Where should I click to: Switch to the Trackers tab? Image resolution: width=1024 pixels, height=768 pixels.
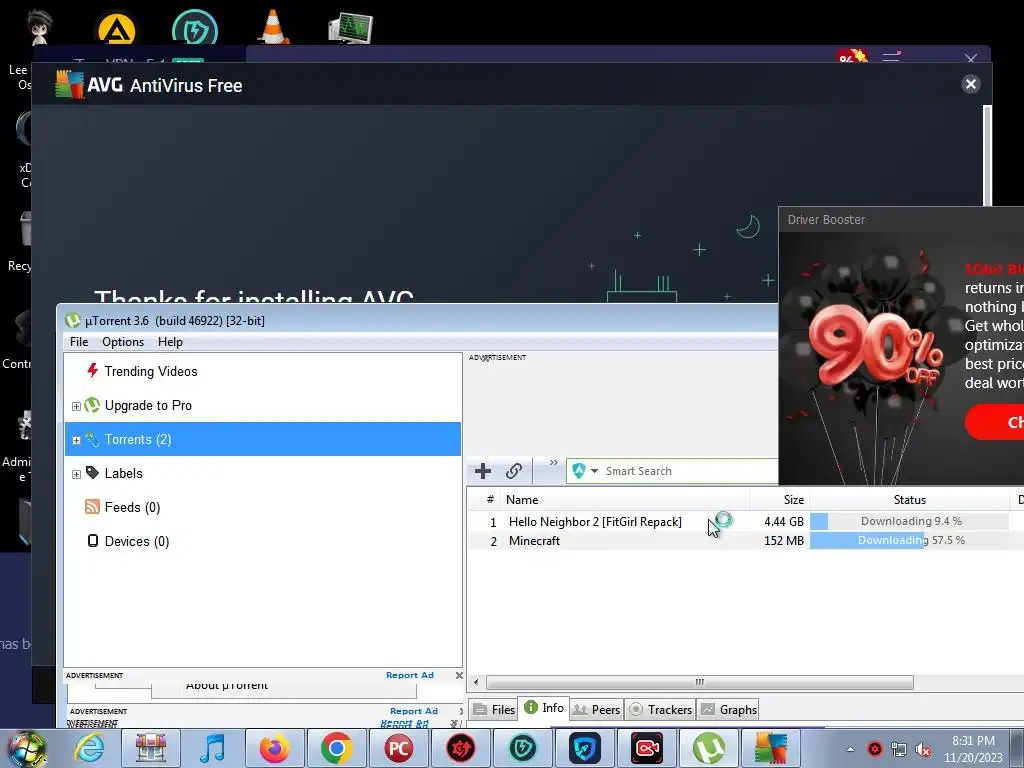tap(660, 709)
